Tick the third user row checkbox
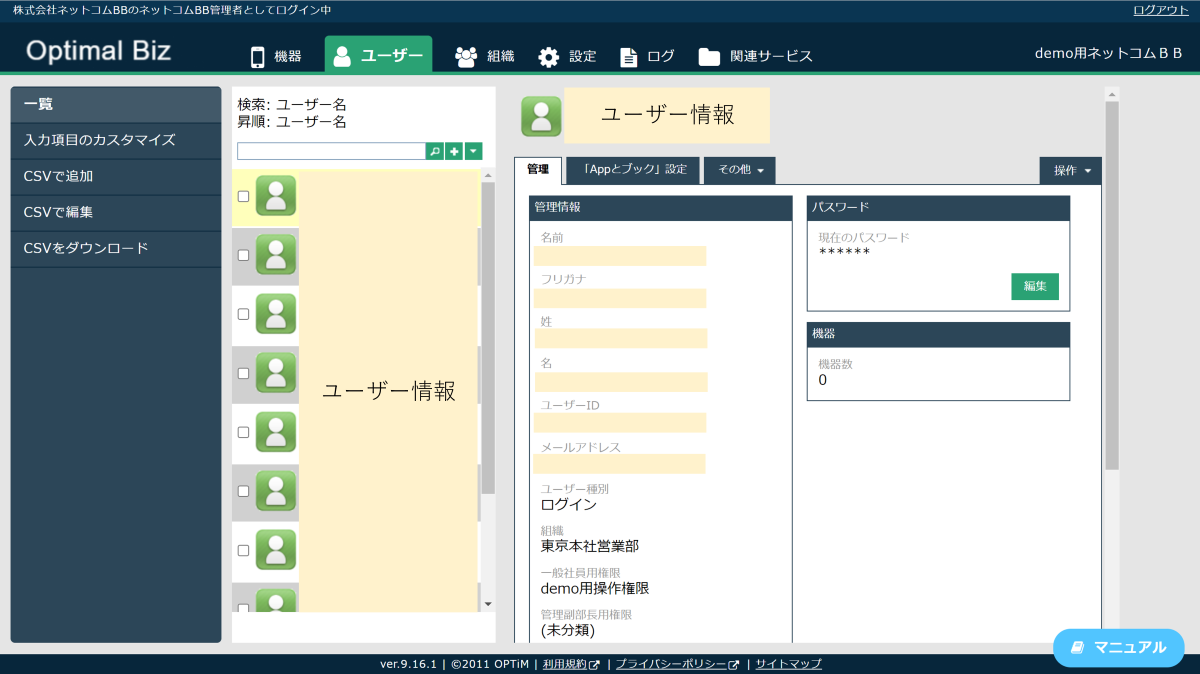Screen dimensions: 1200x674 (243, 314)
